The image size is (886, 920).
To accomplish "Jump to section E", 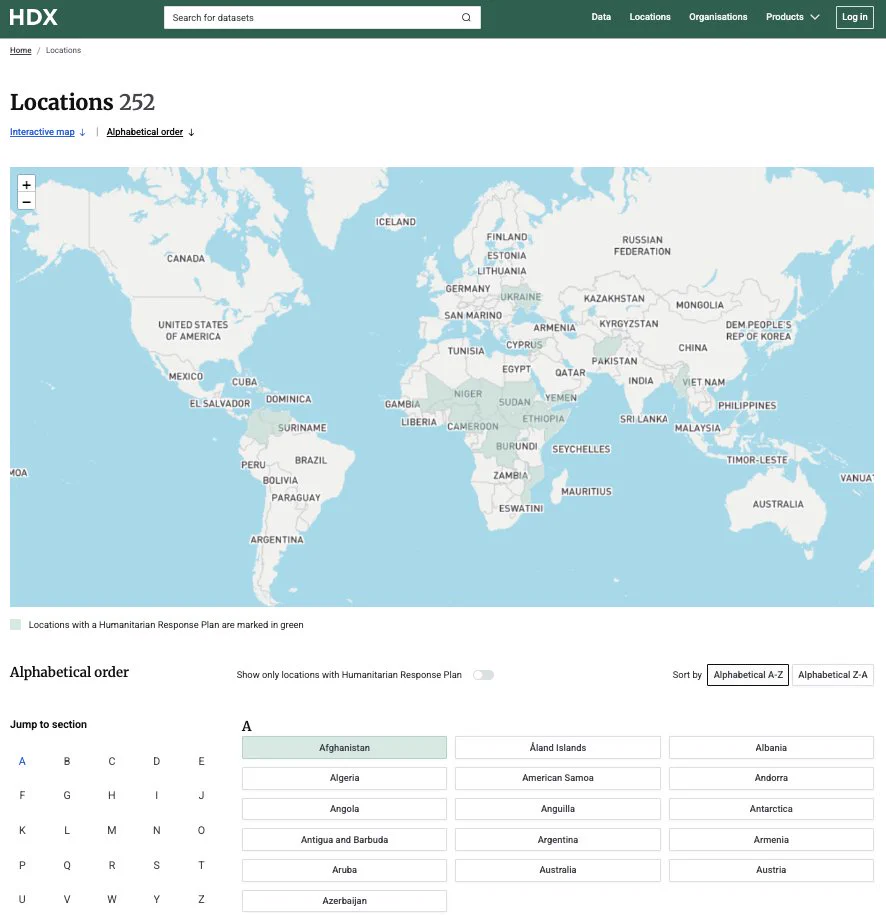I will [201, 761].
